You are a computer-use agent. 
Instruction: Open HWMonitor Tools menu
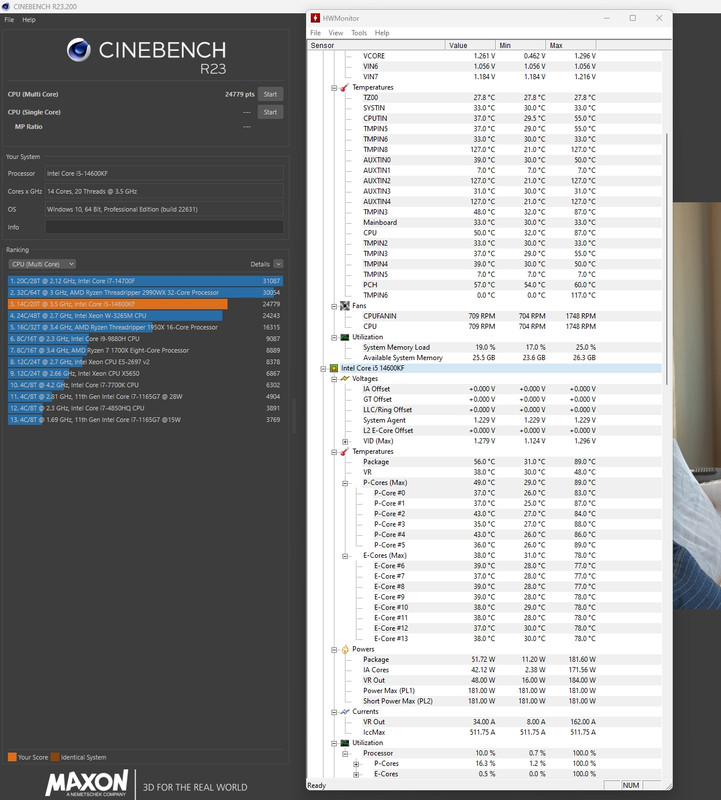pyautogui.click(x=359, y=33)
